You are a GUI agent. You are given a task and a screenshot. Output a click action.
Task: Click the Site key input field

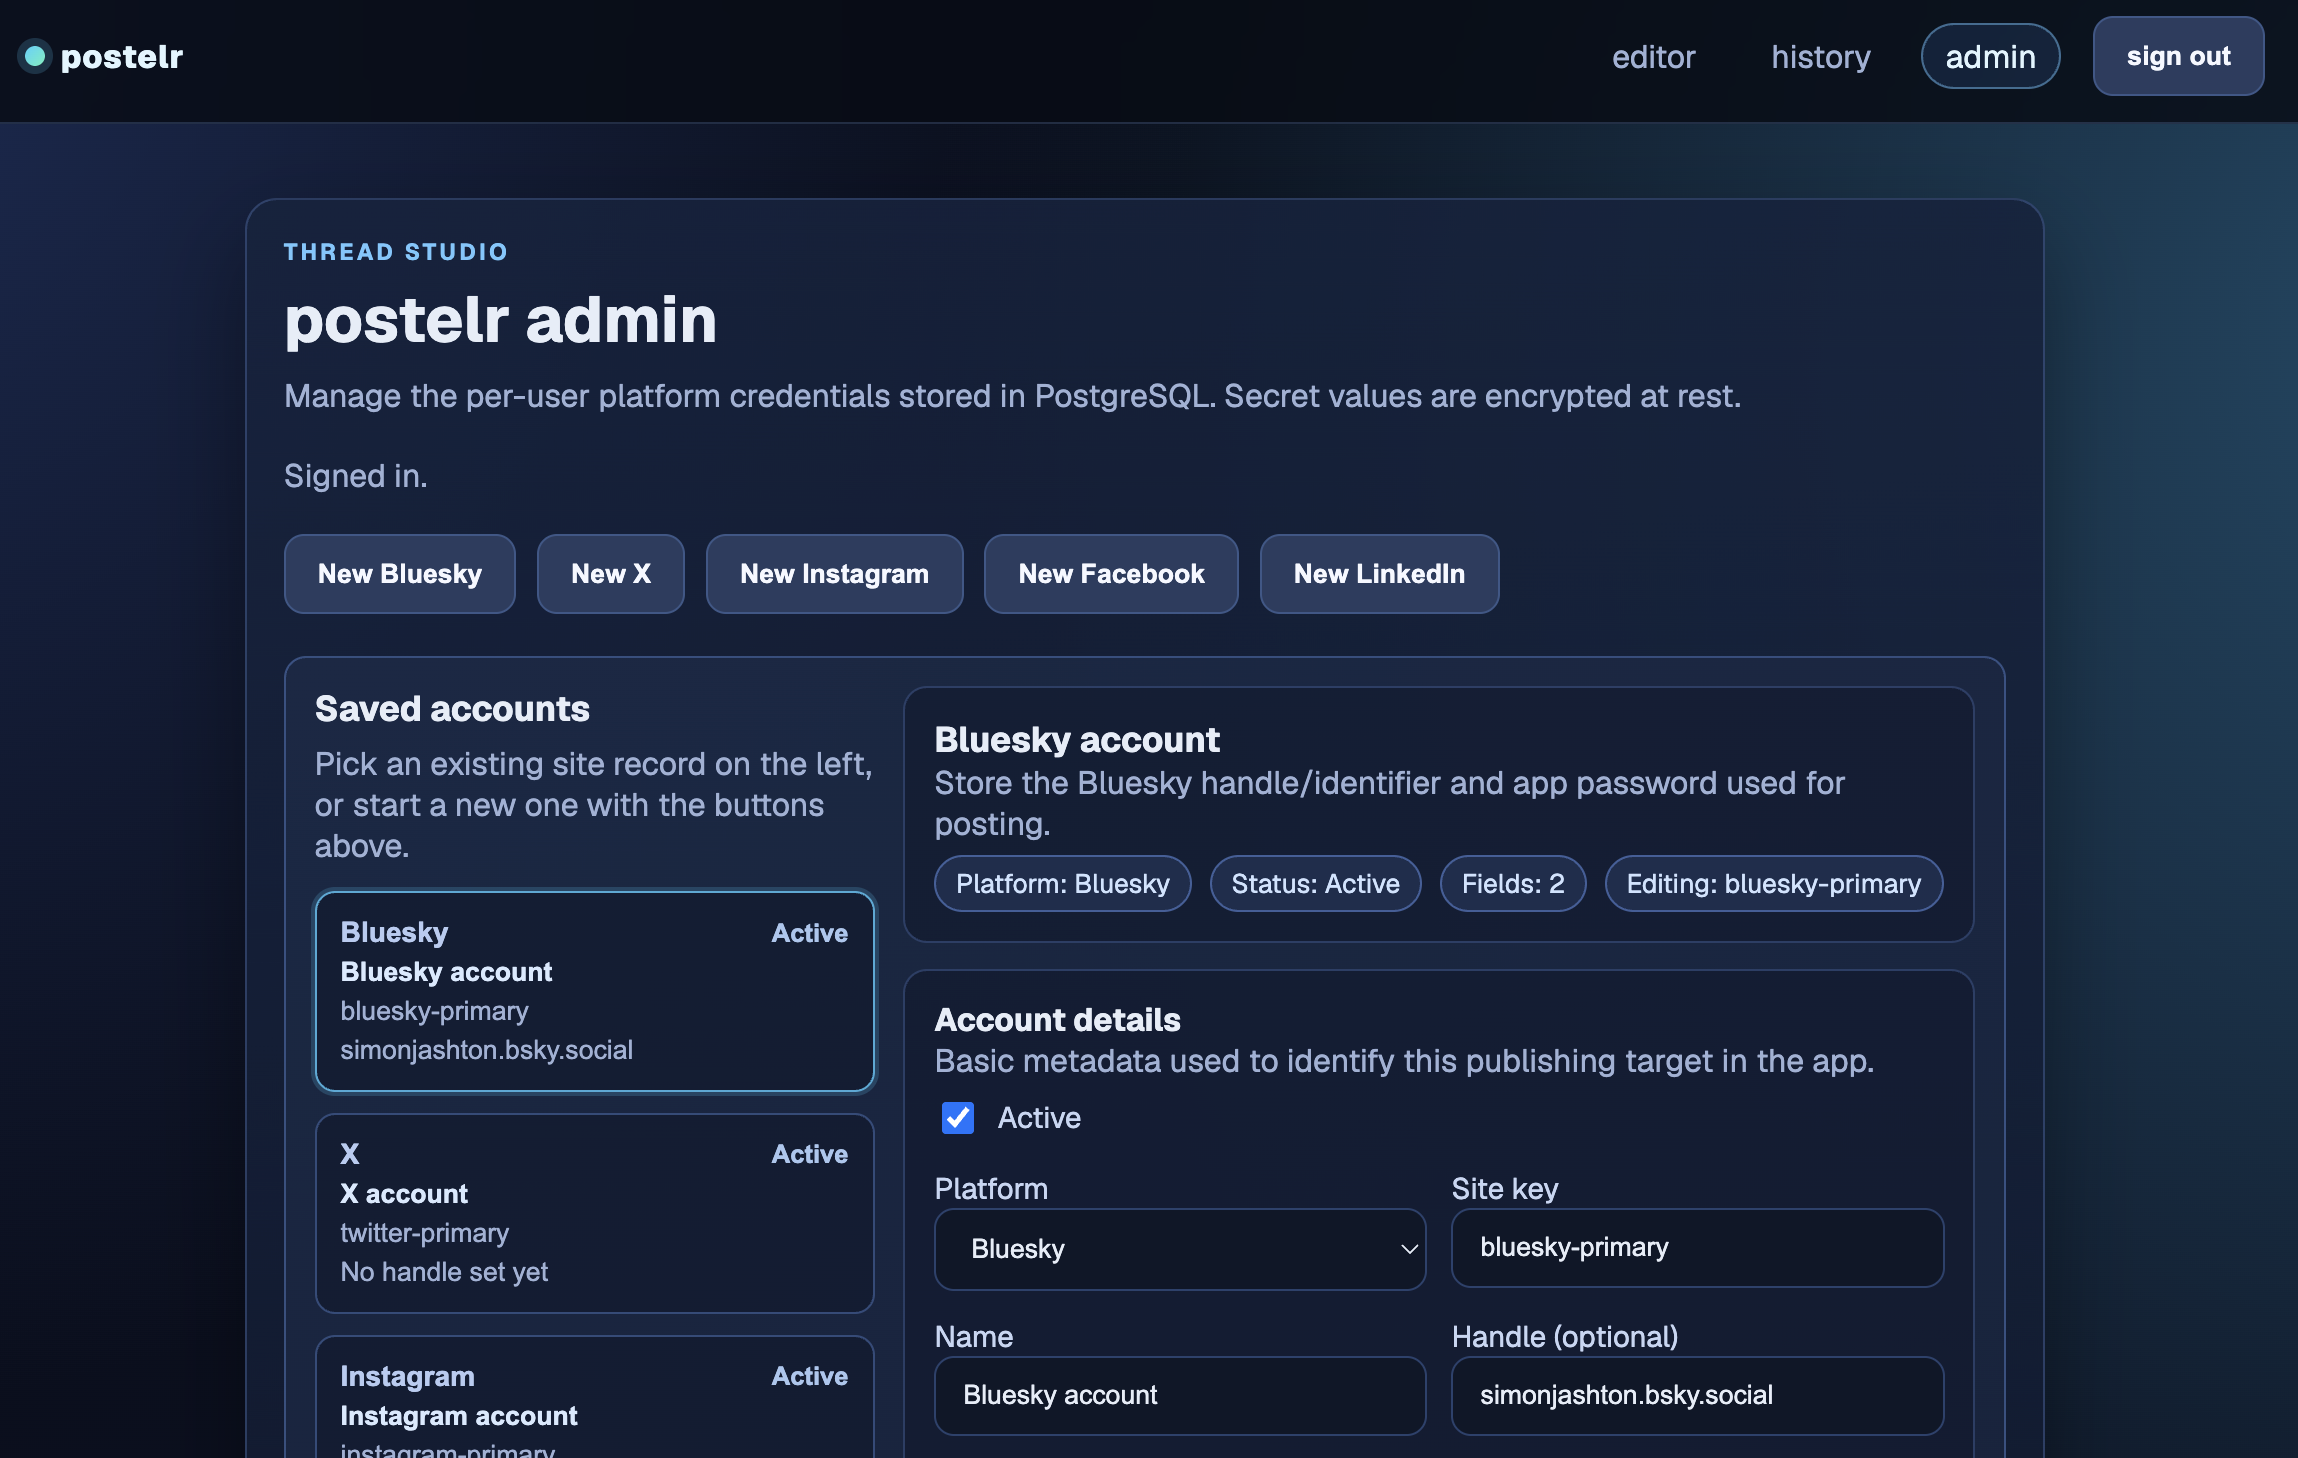pos(1697,1248)
